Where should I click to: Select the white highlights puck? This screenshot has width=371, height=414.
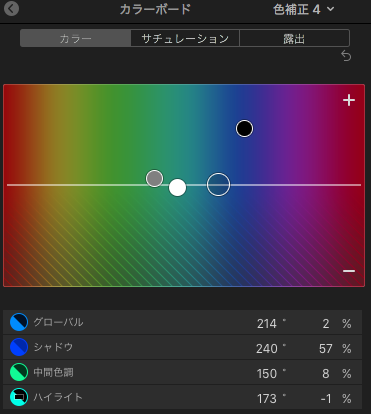coord(177,188)
